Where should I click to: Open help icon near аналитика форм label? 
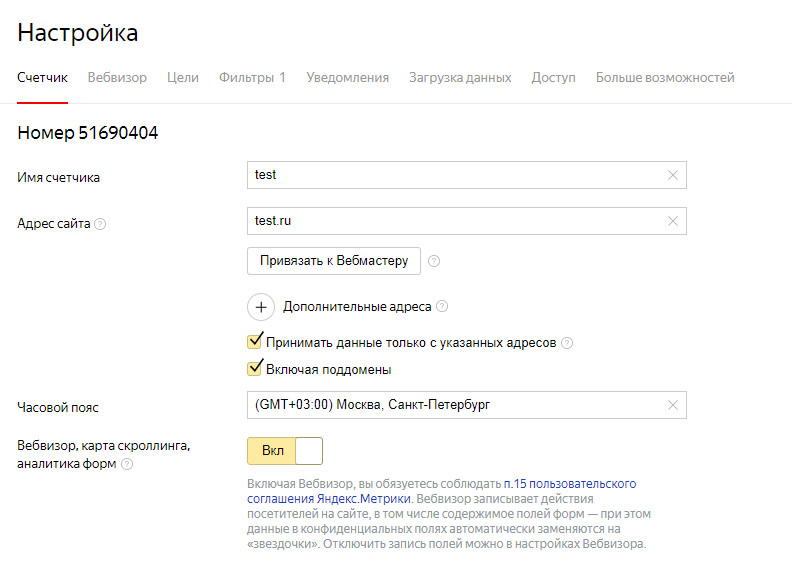click(x=127, y=464)
